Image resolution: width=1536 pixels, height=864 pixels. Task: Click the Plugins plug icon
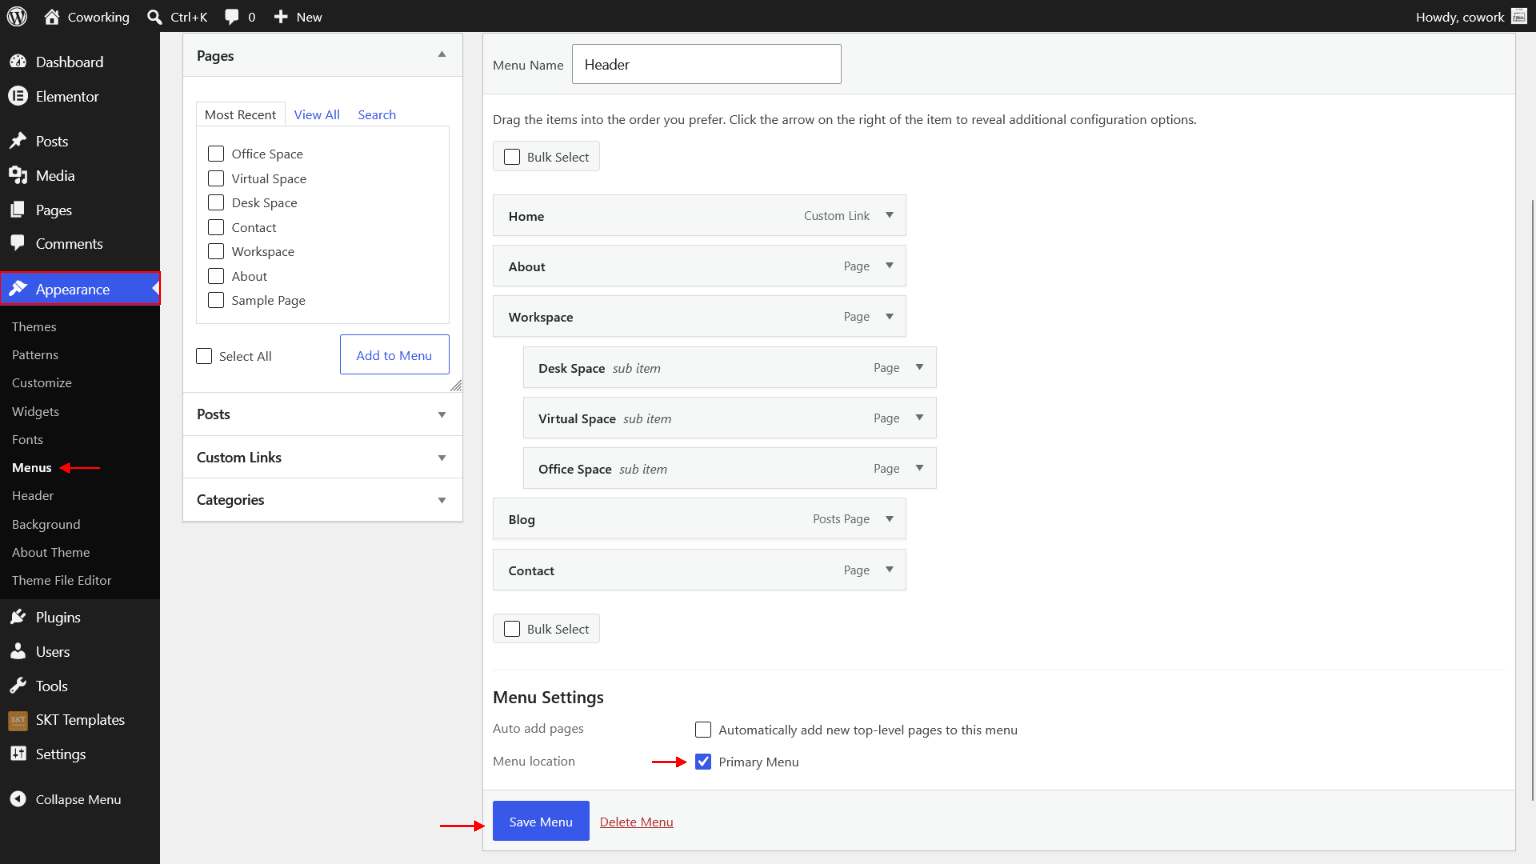(x=18, y=617)
